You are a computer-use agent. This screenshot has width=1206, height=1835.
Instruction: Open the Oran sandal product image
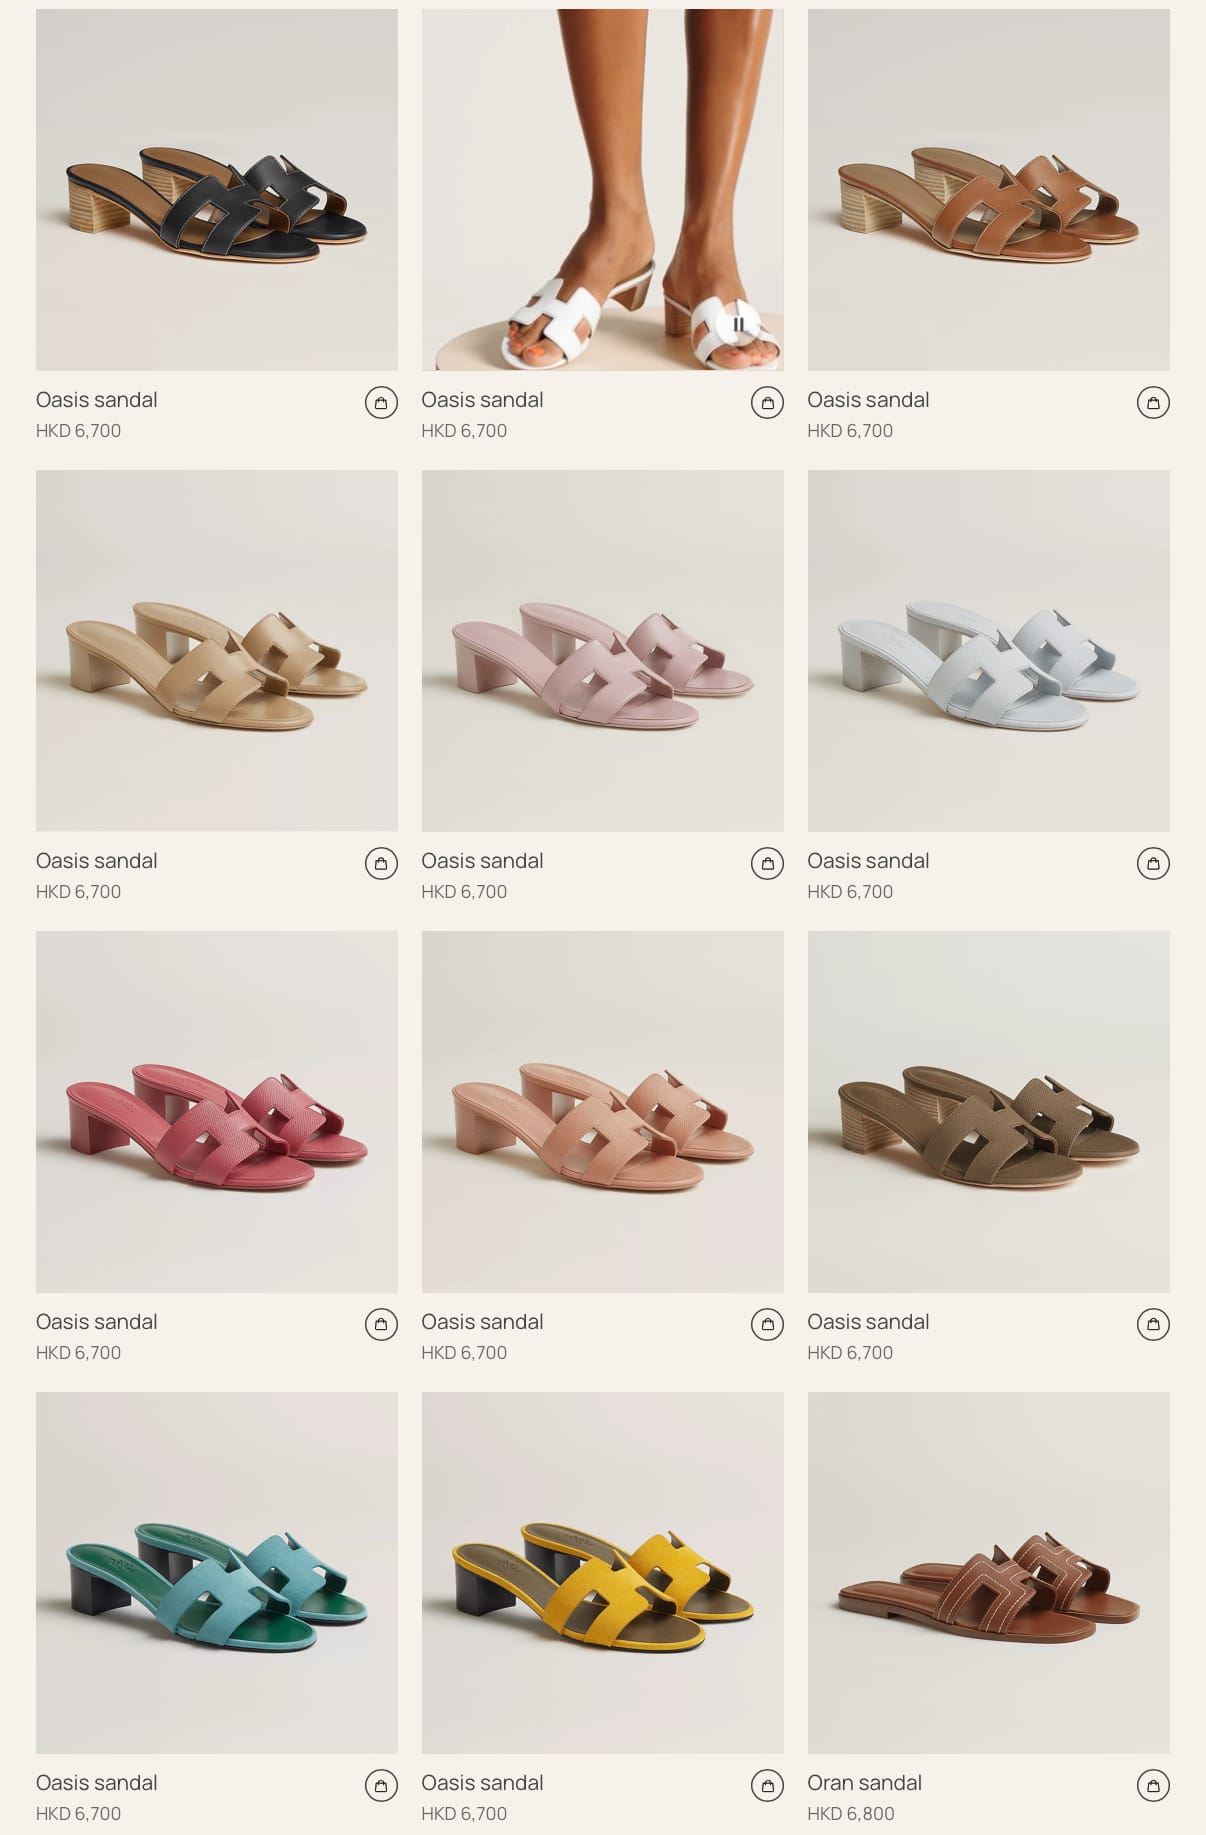(989, 1573)
